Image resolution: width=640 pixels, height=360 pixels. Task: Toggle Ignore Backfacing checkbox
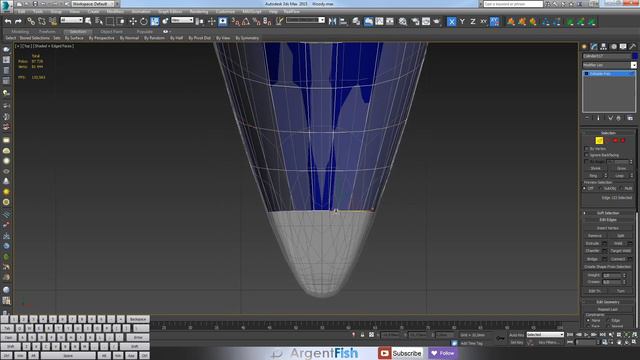[x=587, y=155]
